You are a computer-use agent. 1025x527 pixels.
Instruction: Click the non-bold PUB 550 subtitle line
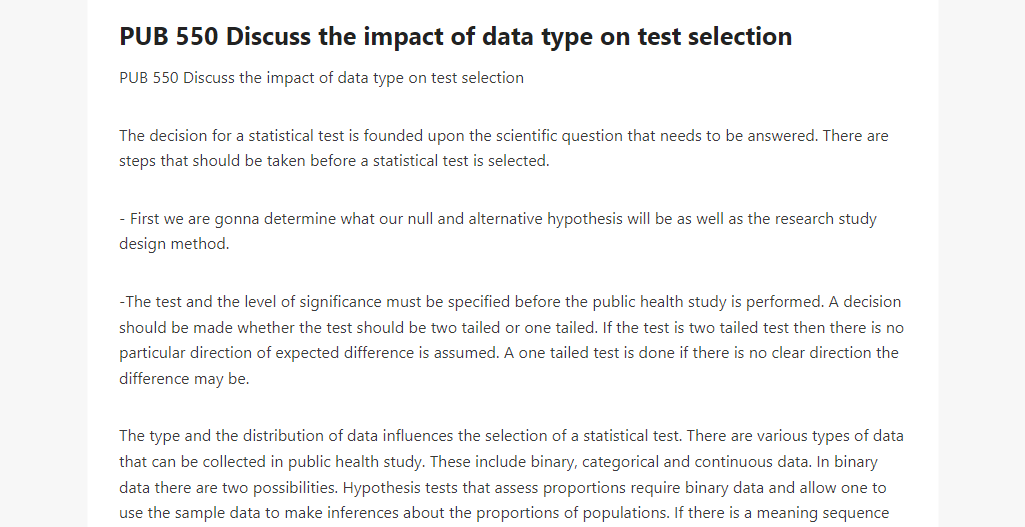click(x=321, y=78)
